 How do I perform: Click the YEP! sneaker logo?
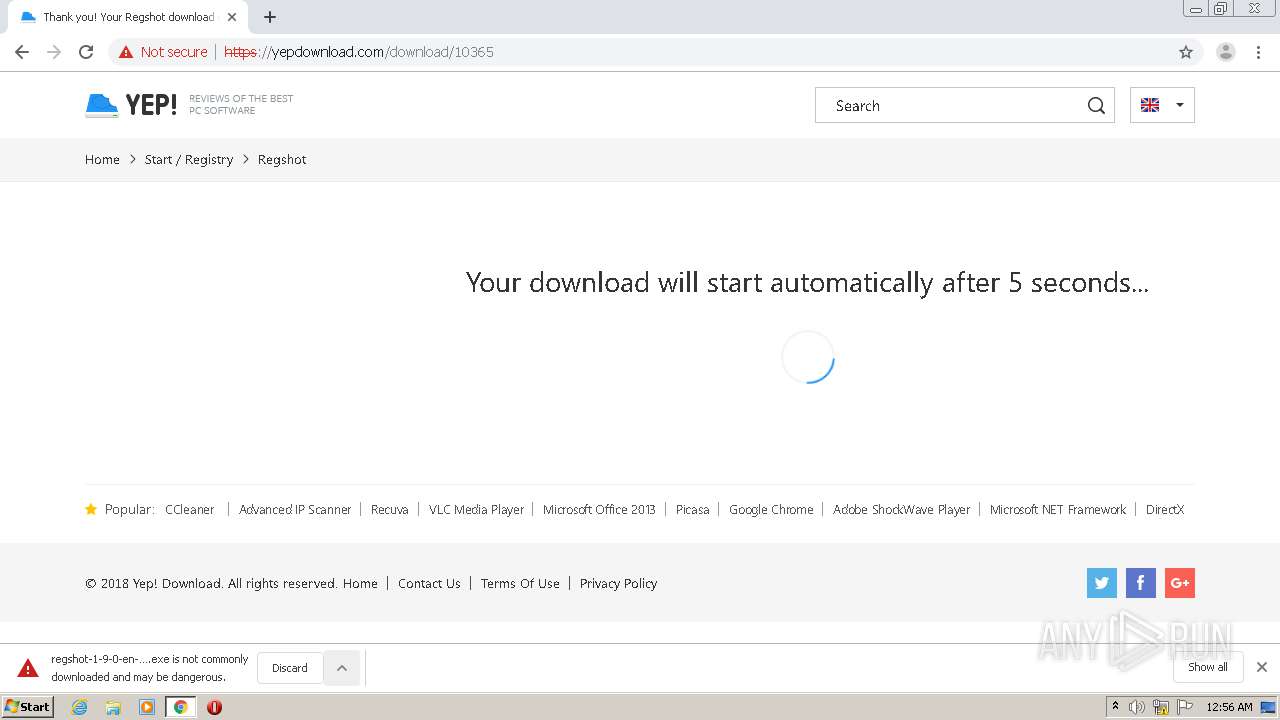[x=131, y=105]
